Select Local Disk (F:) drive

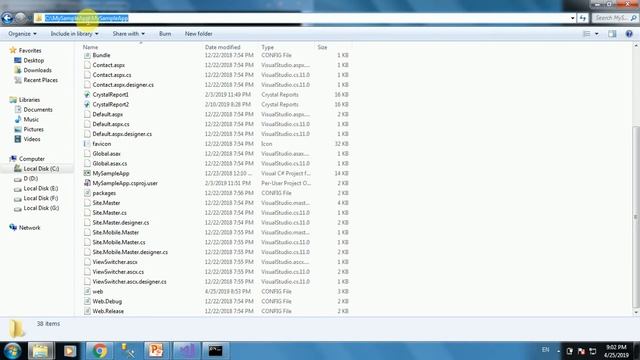coord(41,198)
